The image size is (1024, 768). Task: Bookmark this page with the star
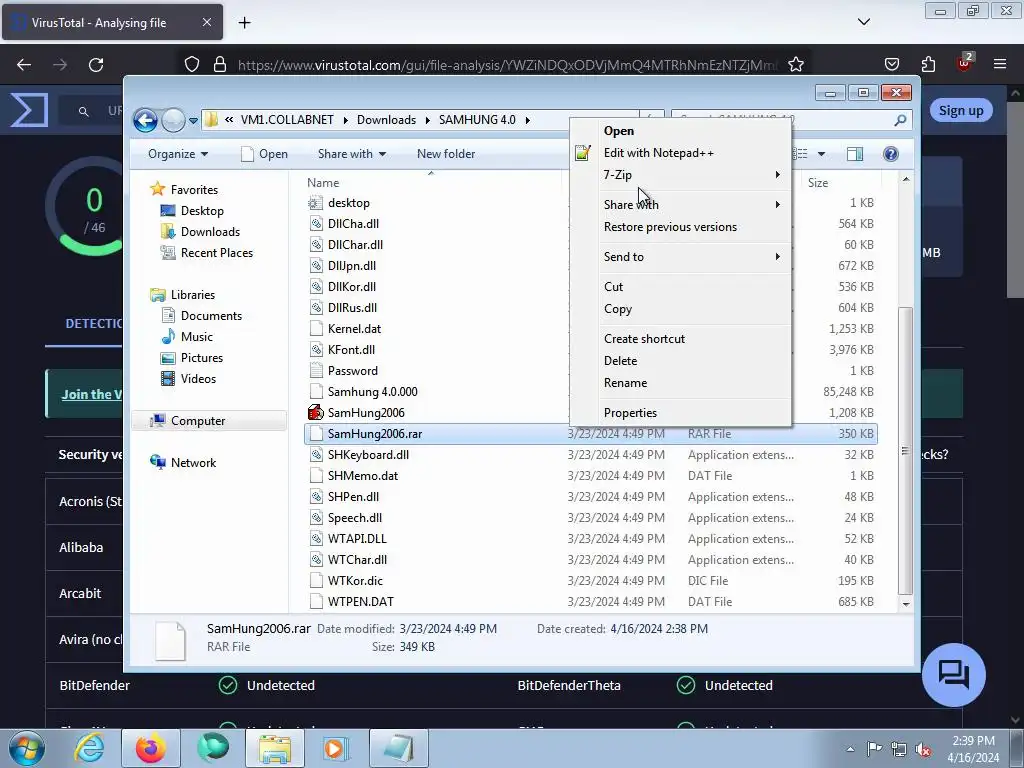pos(795,65)
